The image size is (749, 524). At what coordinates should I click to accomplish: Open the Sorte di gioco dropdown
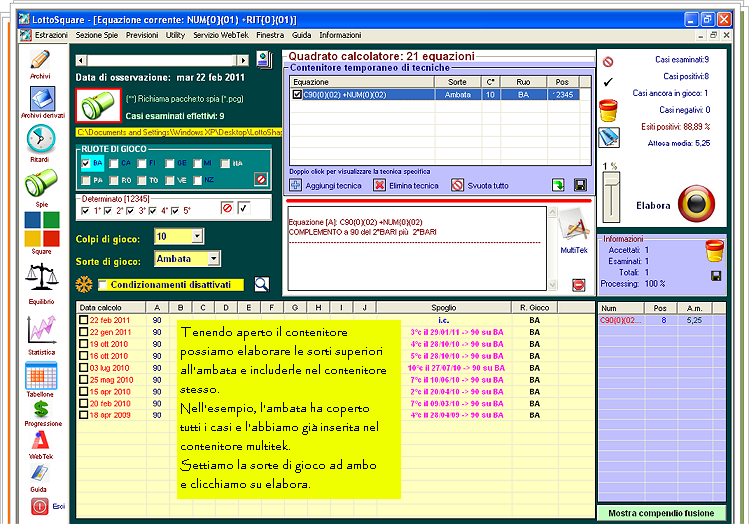[x=214, y=259]
